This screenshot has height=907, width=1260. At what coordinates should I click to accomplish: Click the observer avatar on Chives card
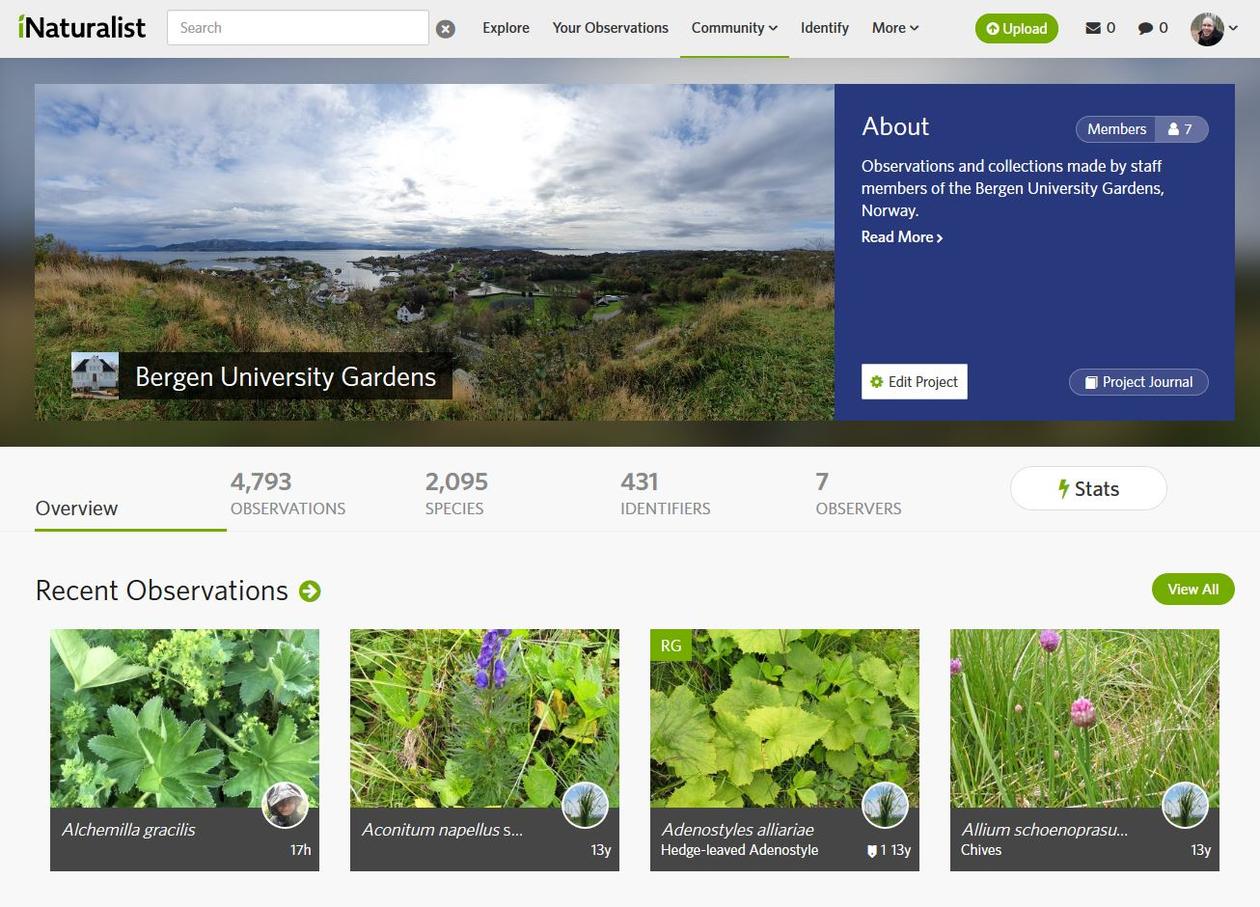click(x=1185, y=805)
